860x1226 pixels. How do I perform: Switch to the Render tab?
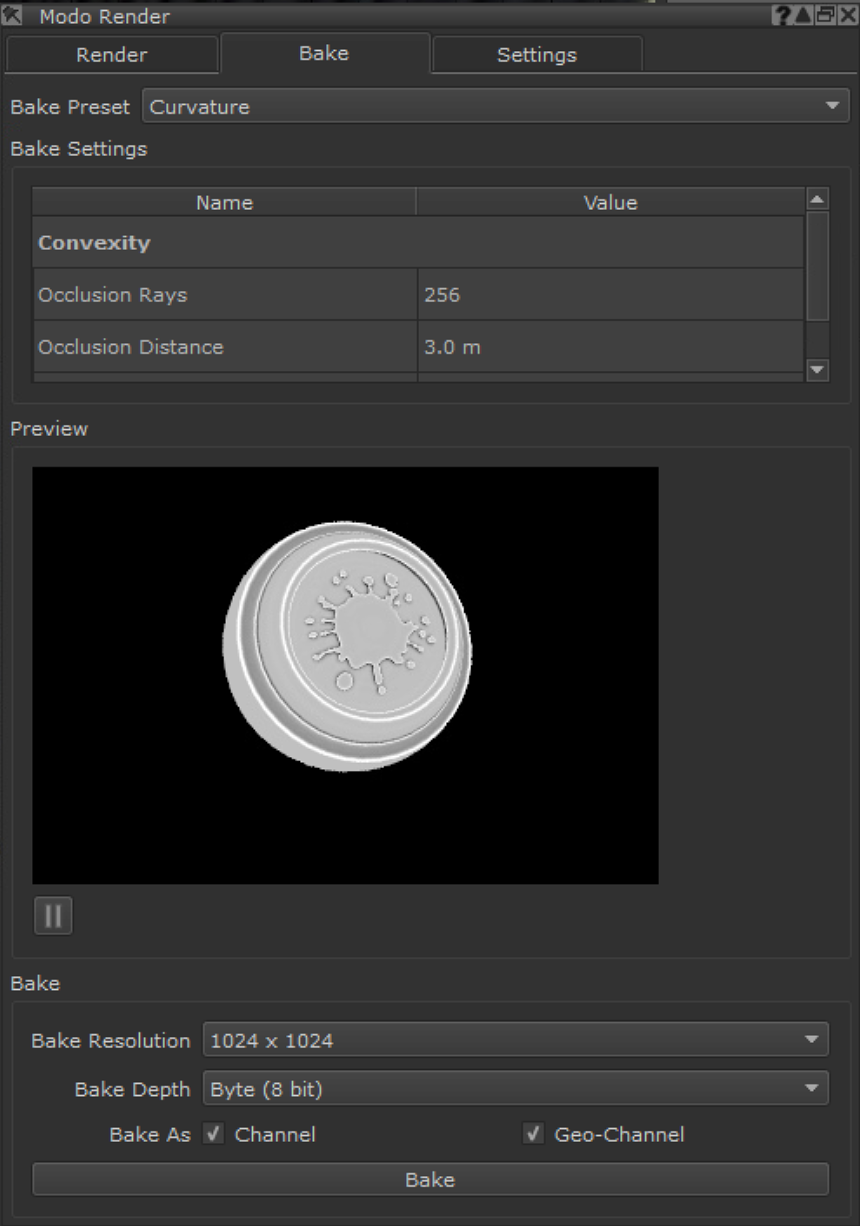pos(112,55)
